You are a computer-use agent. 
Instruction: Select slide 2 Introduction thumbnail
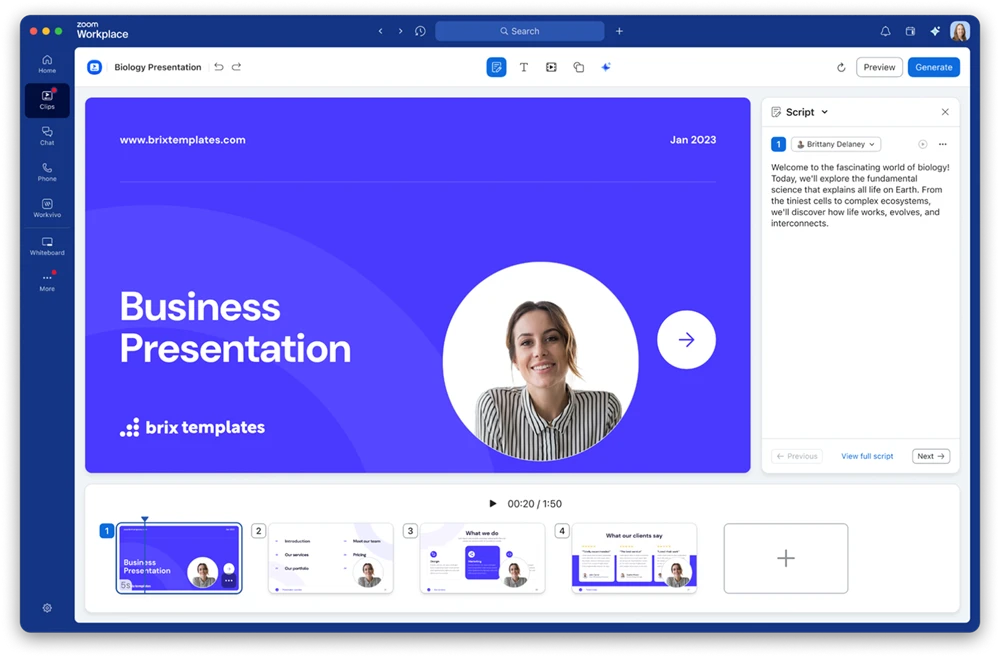coord(330,558)
